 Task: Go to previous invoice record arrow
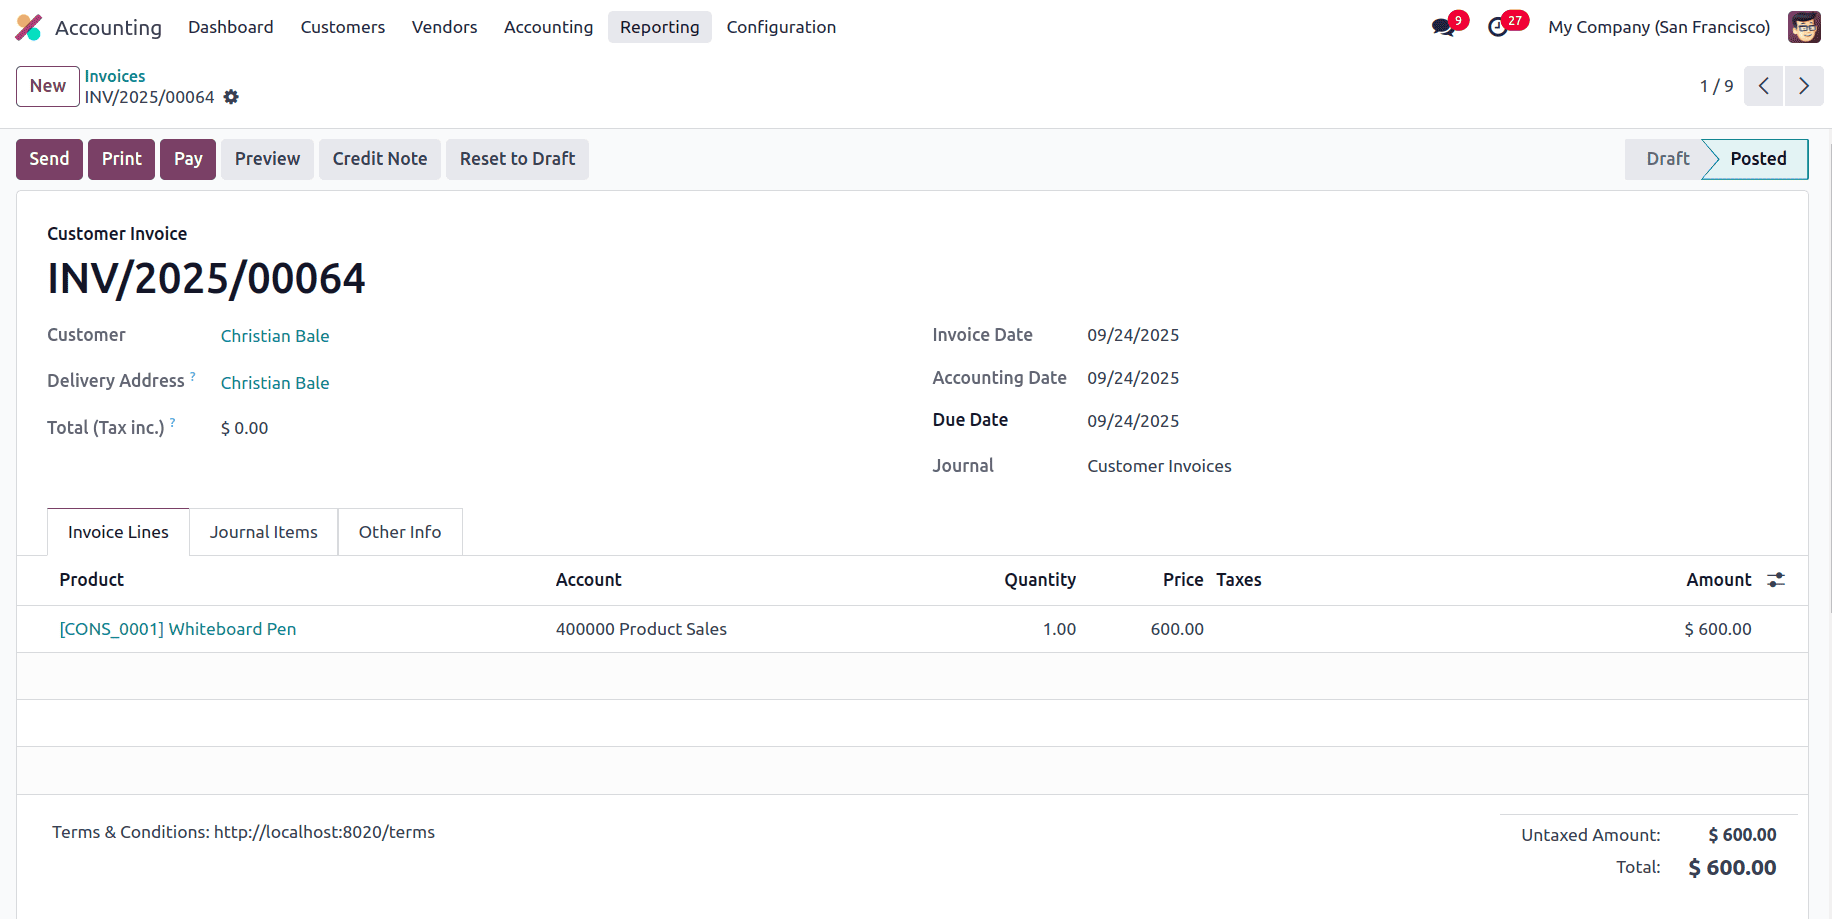click(x=1764, y=86)
